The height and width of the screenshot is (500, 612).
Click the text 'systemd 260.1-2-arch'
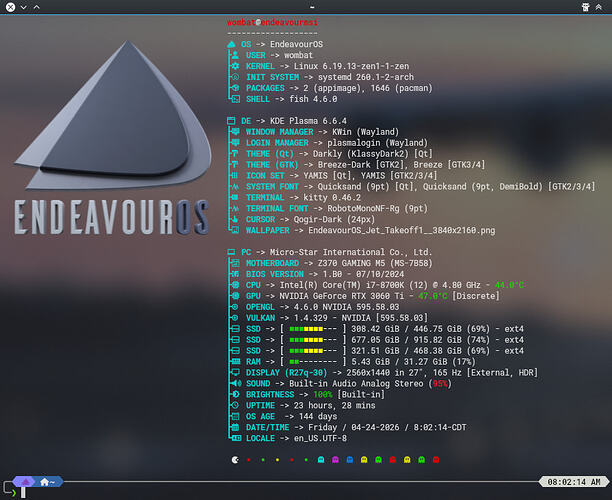(366, 77)
